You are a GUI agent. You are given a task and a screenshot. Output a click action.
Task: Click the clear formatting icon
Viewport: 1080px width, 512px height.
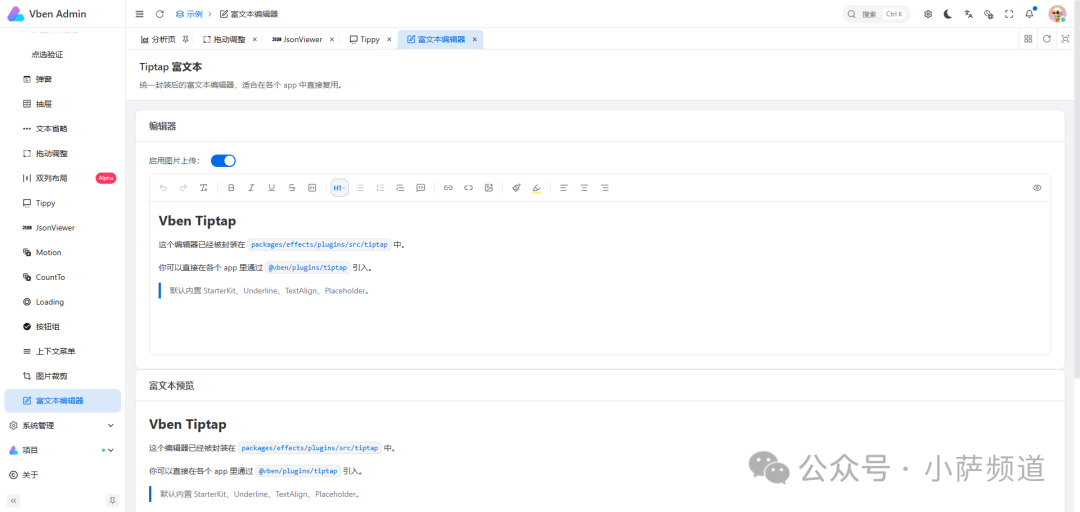pos(203,187)
